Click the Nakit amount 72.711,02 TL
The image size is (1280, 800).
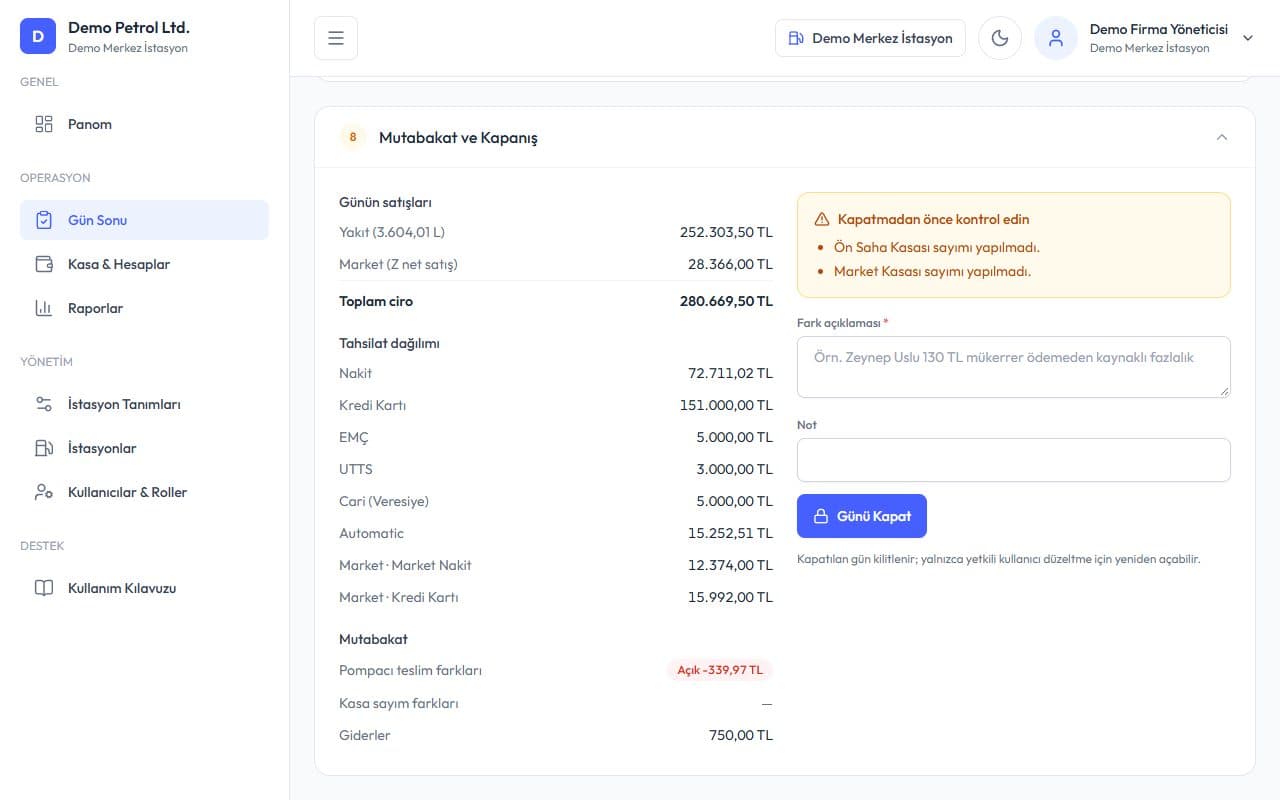click(x=730, y=373)
